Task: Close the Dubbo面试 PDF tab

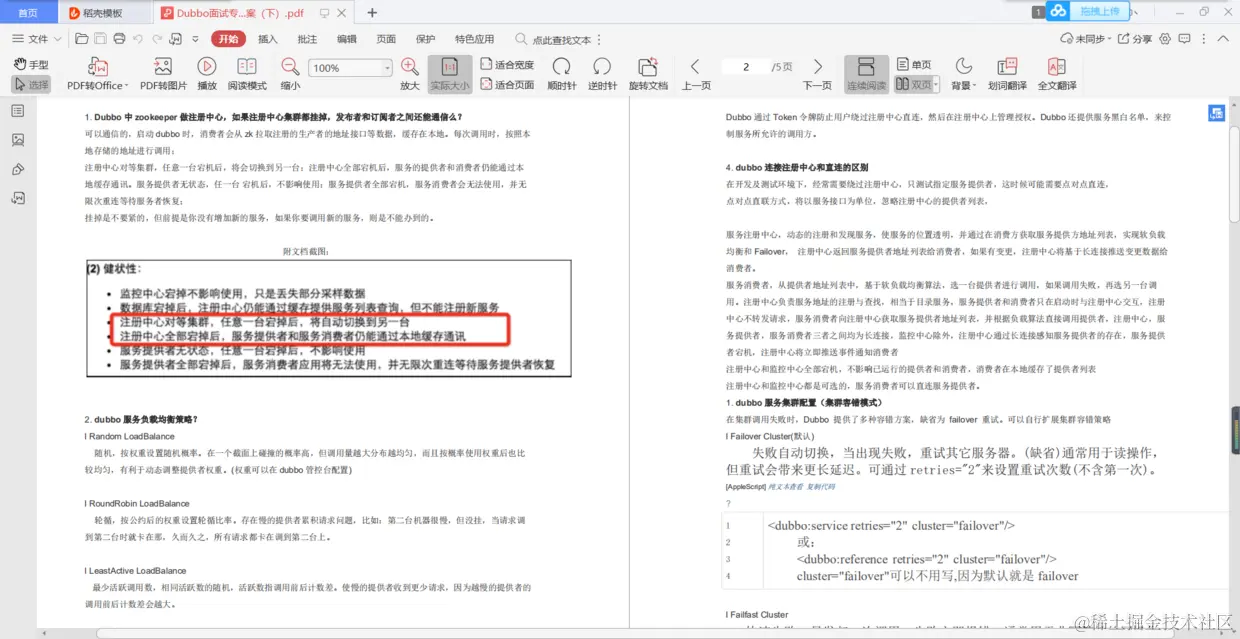Action: click(x=340, y=13)
